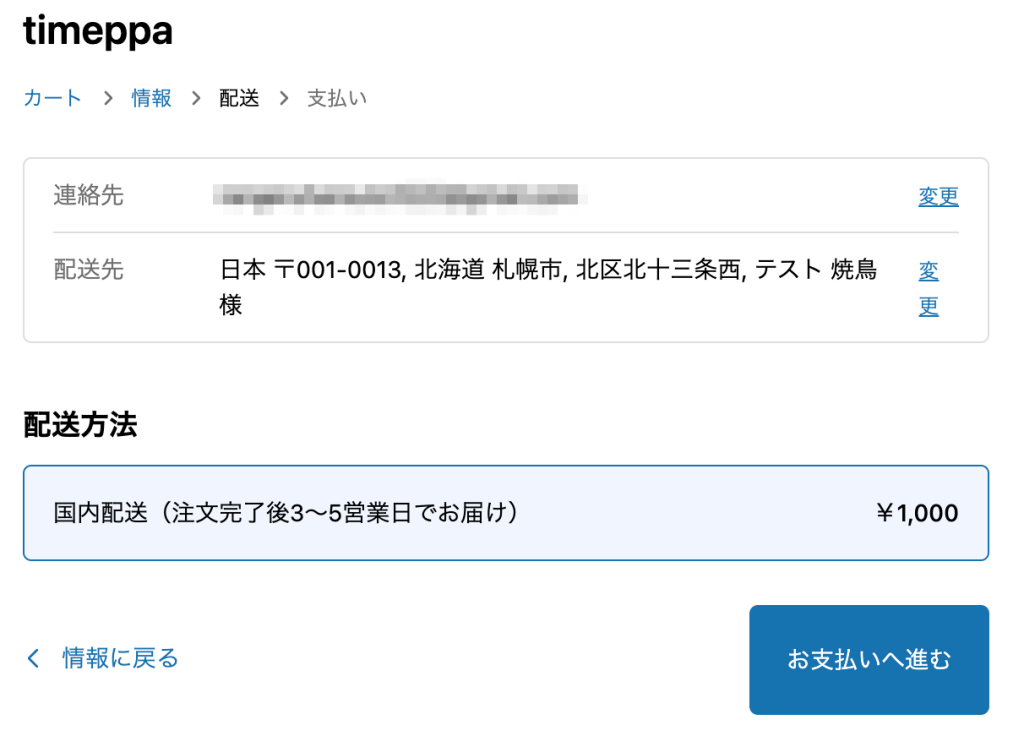The height and width of the screenshot is (747, 1024).
Task: Click 情報に戻る to go back
Action: coord(119,658)
